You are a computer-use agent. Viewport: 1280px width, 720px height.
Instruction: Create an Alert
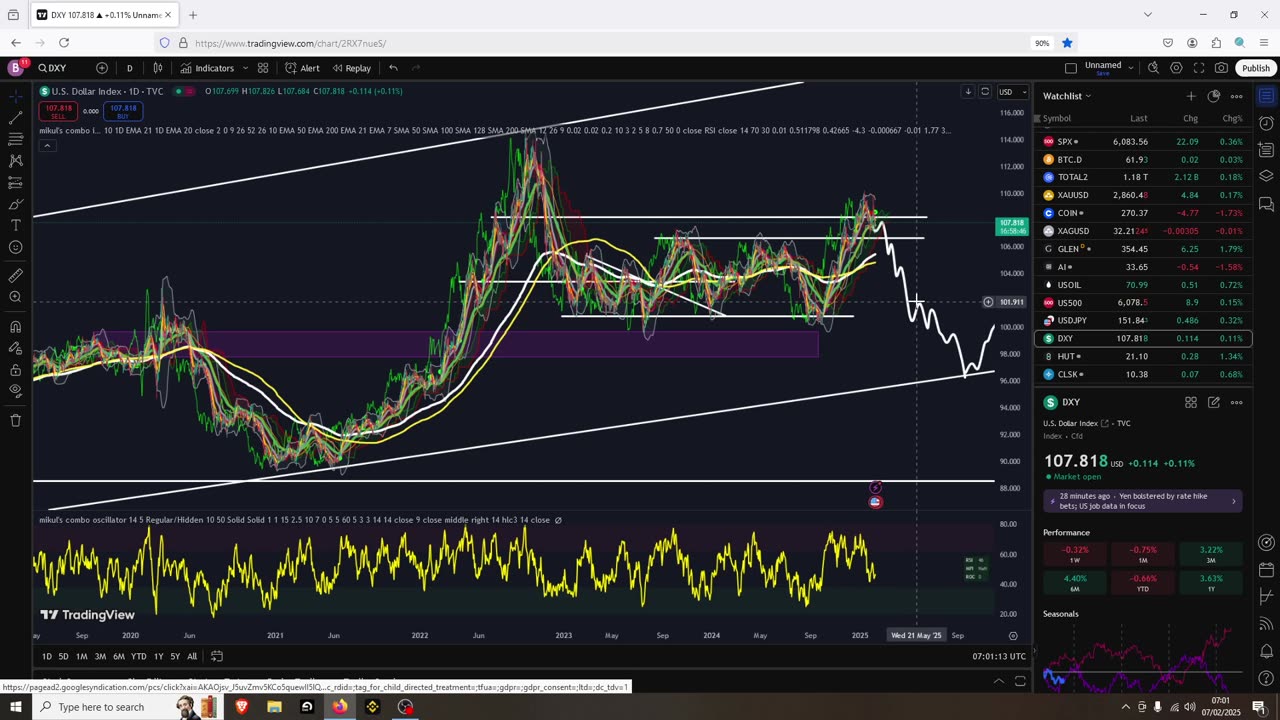302,68
